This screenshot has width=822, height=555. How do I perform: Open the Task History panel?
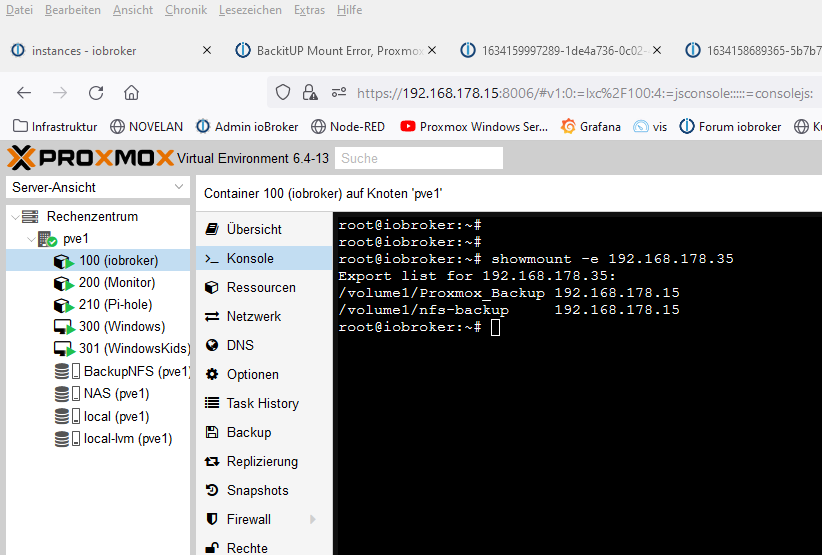click(x=265, y=403)
